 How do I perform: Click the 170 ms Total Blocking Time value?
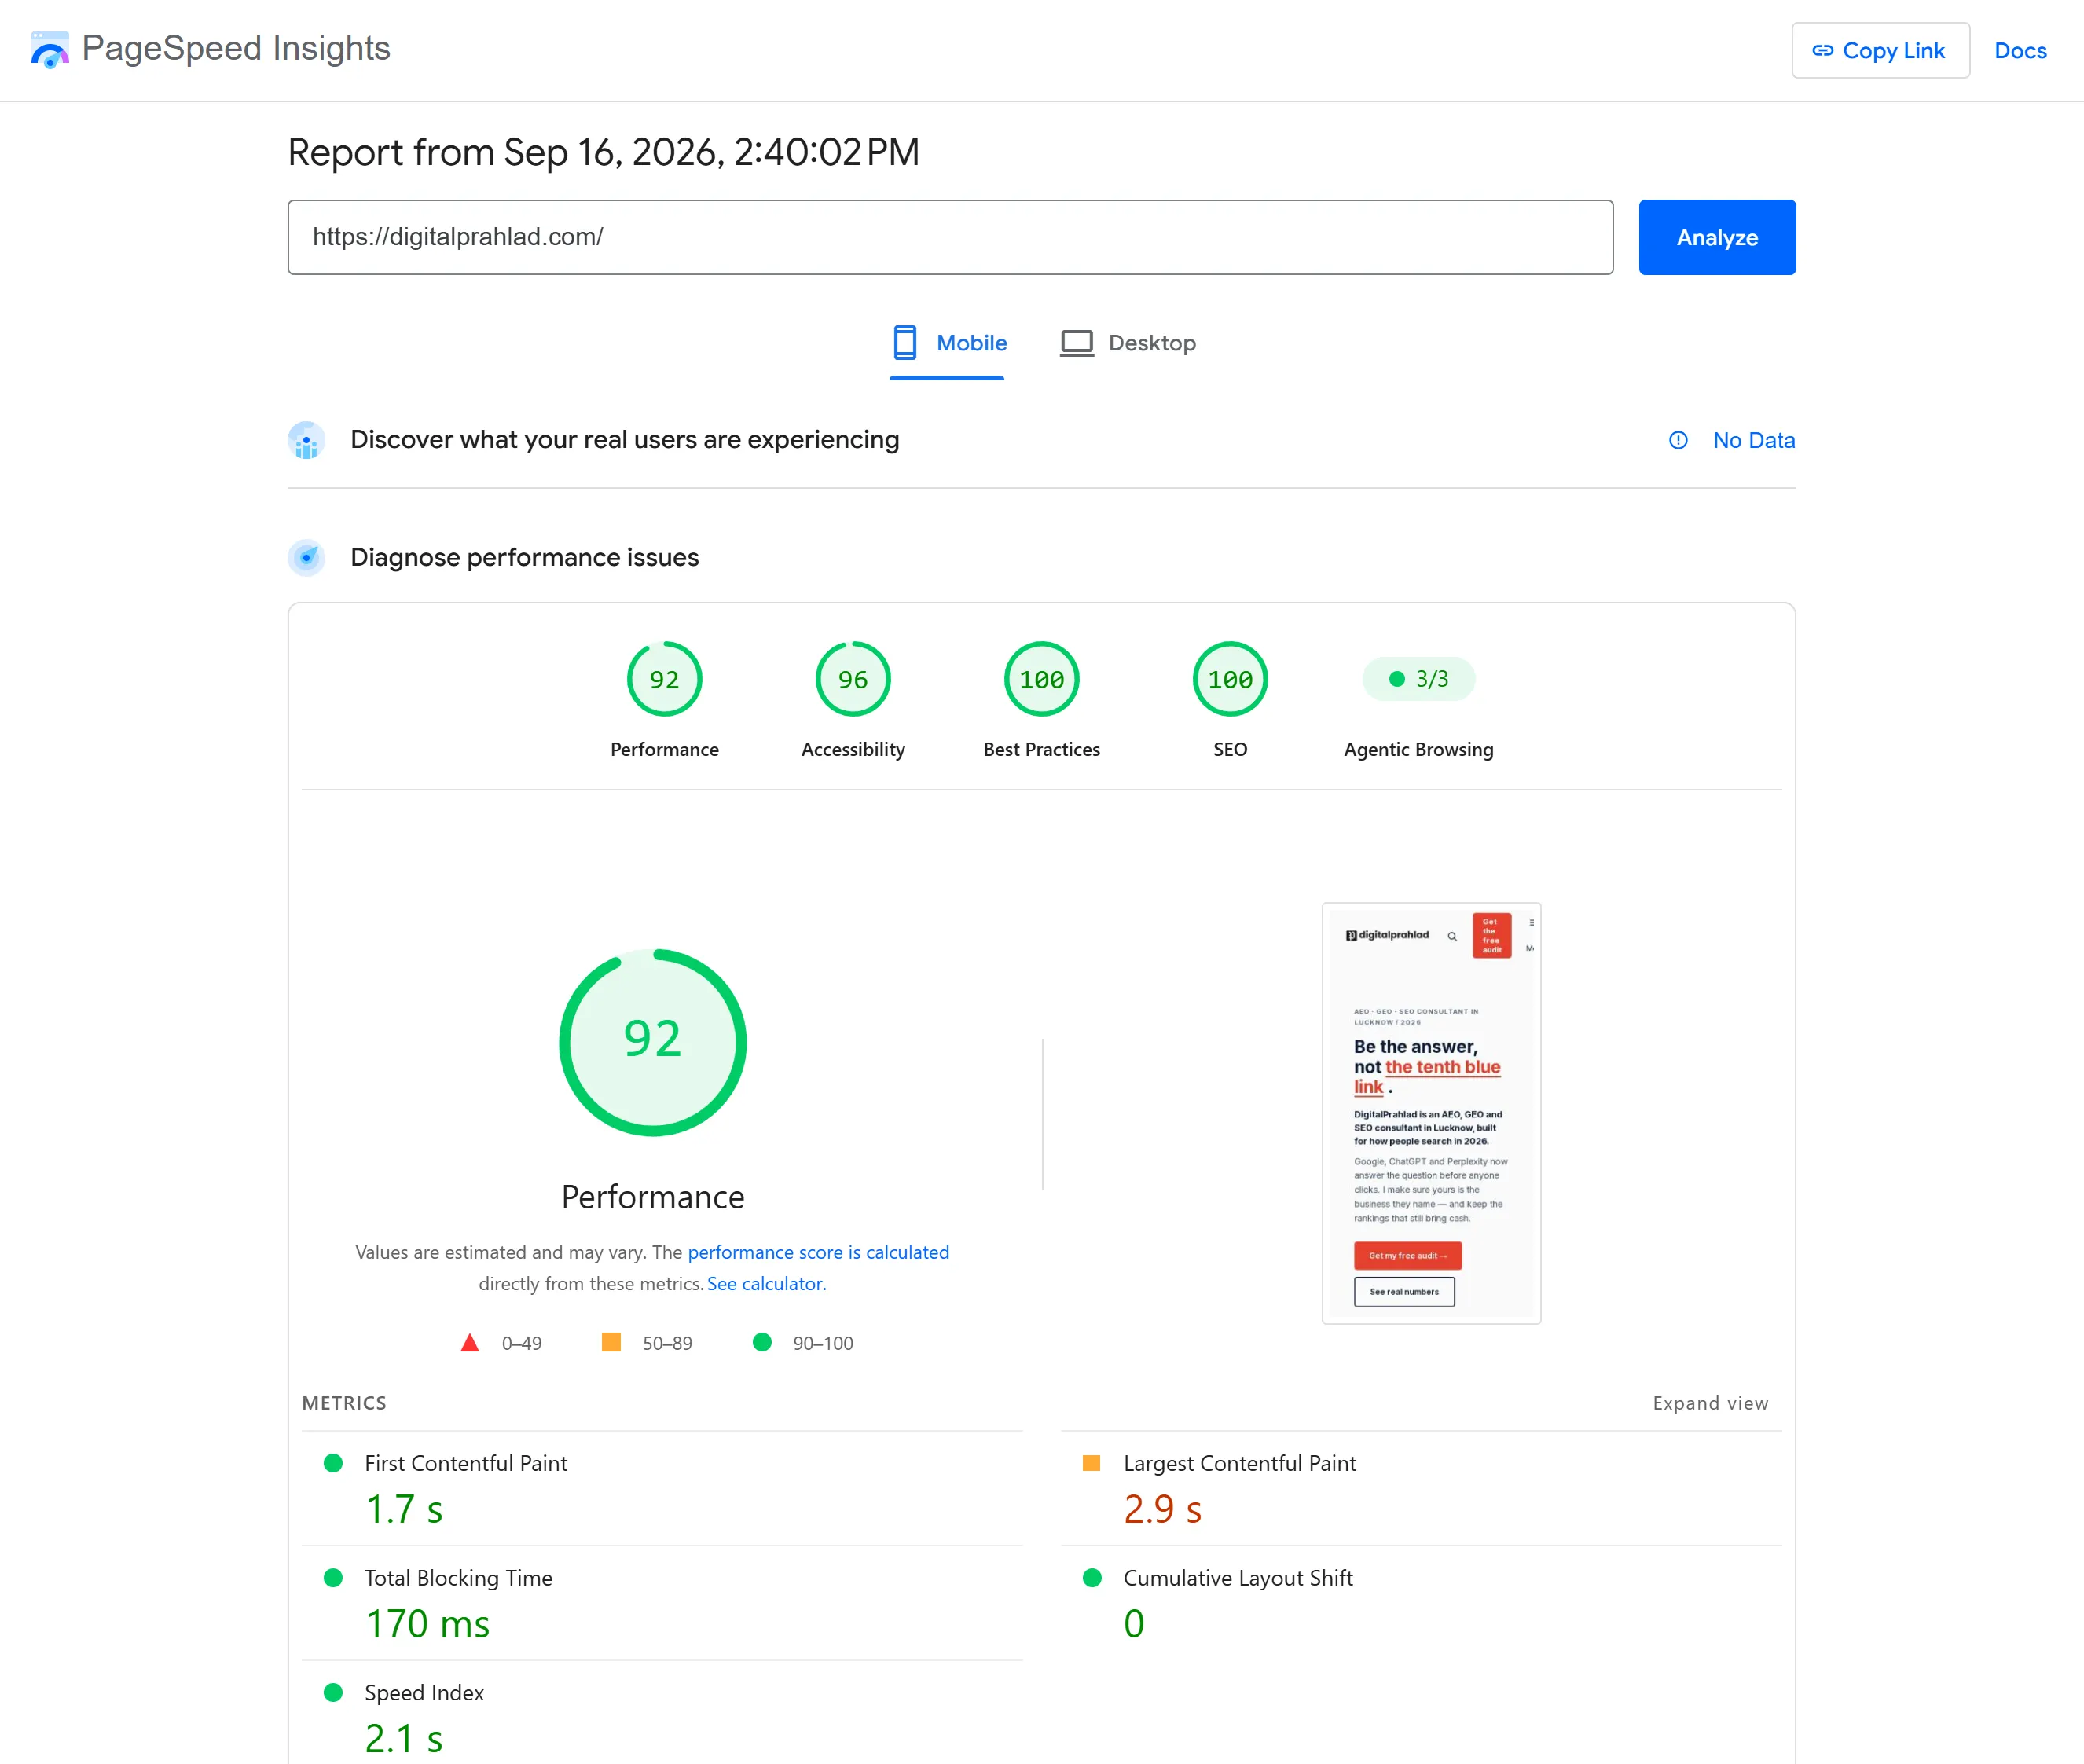[427, 1624]
